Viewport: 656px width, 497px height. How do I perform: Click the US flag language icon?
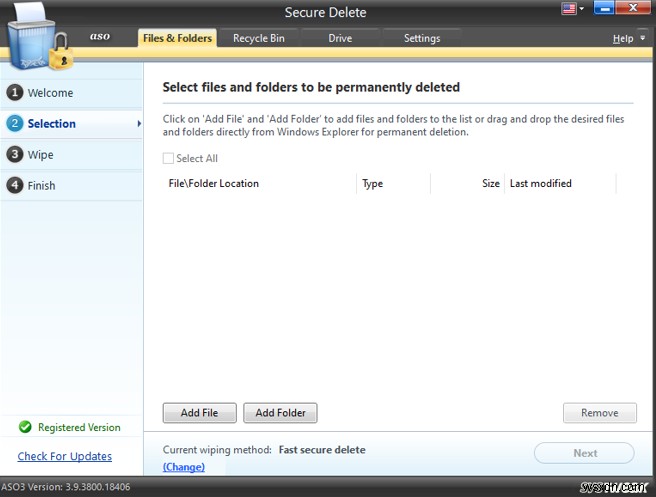[x=569, y=8]
